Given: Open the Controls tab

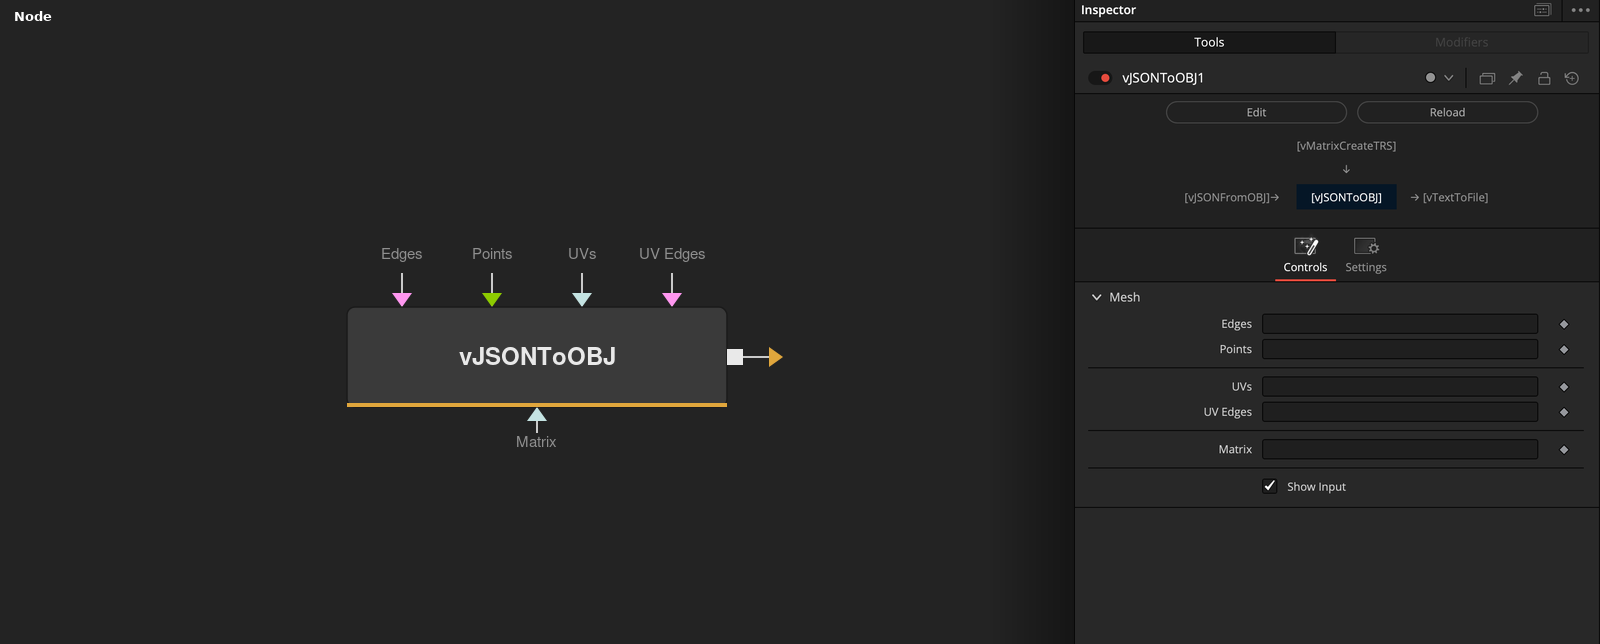Looking at the screenshot, I should click(x=1305, y=256).
